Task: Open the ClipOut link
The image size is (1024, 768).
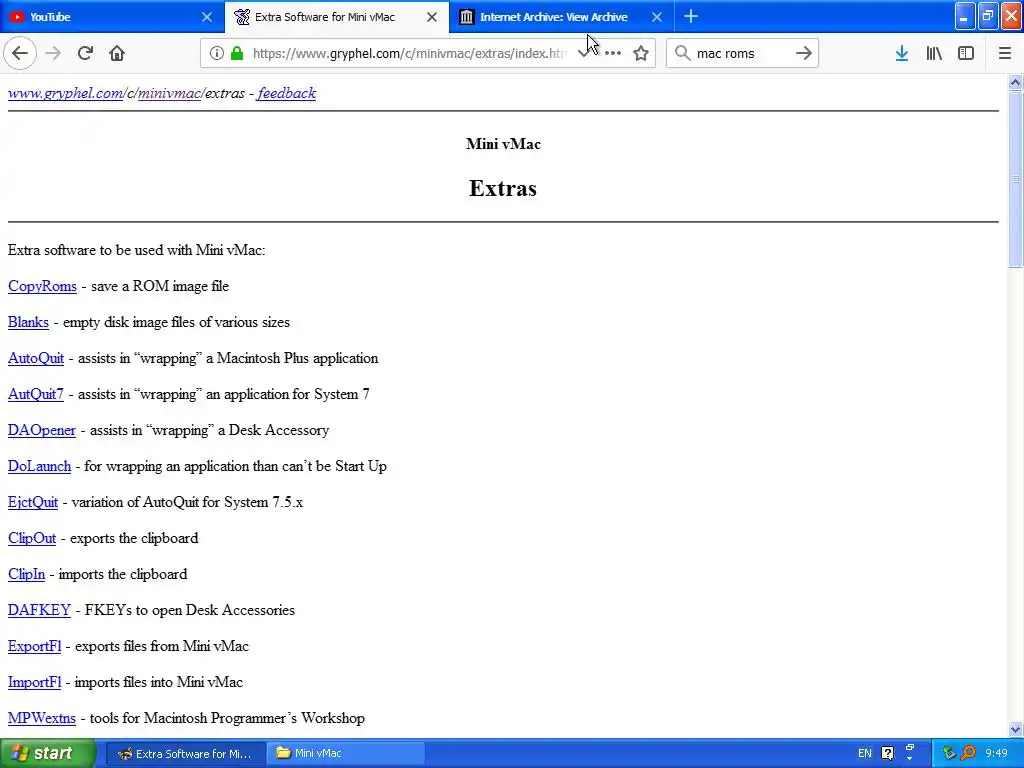Action: point(32,537)
